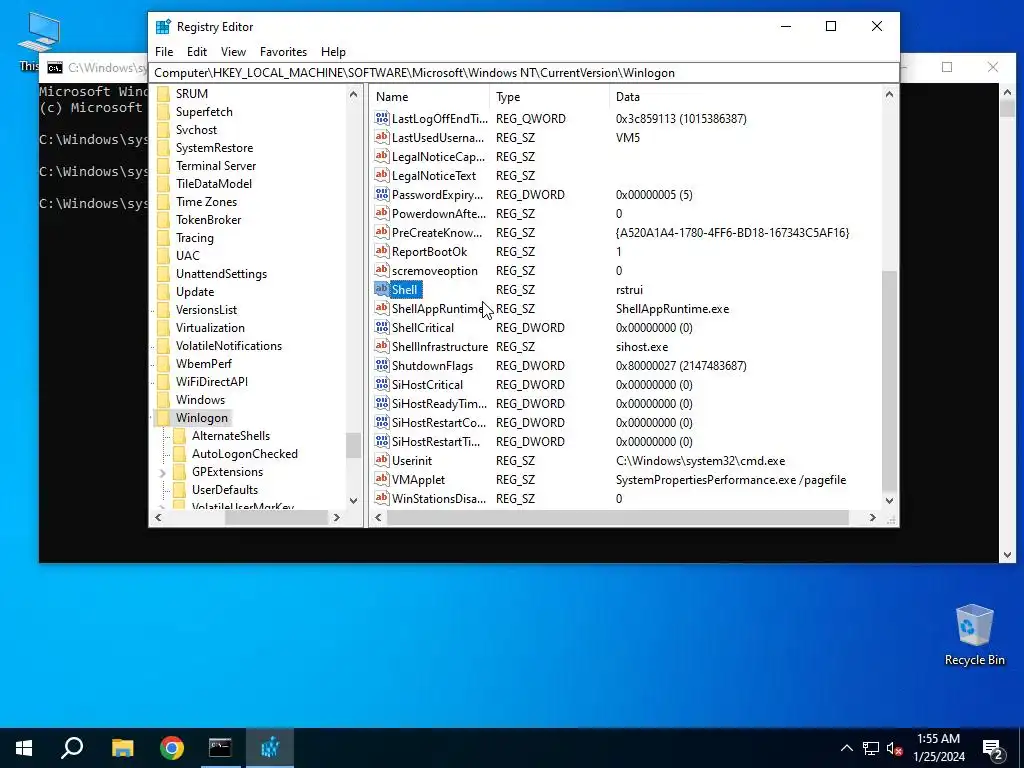
Task: Select the AlternateShells subkey folder icon
Action: coord(179,436)
